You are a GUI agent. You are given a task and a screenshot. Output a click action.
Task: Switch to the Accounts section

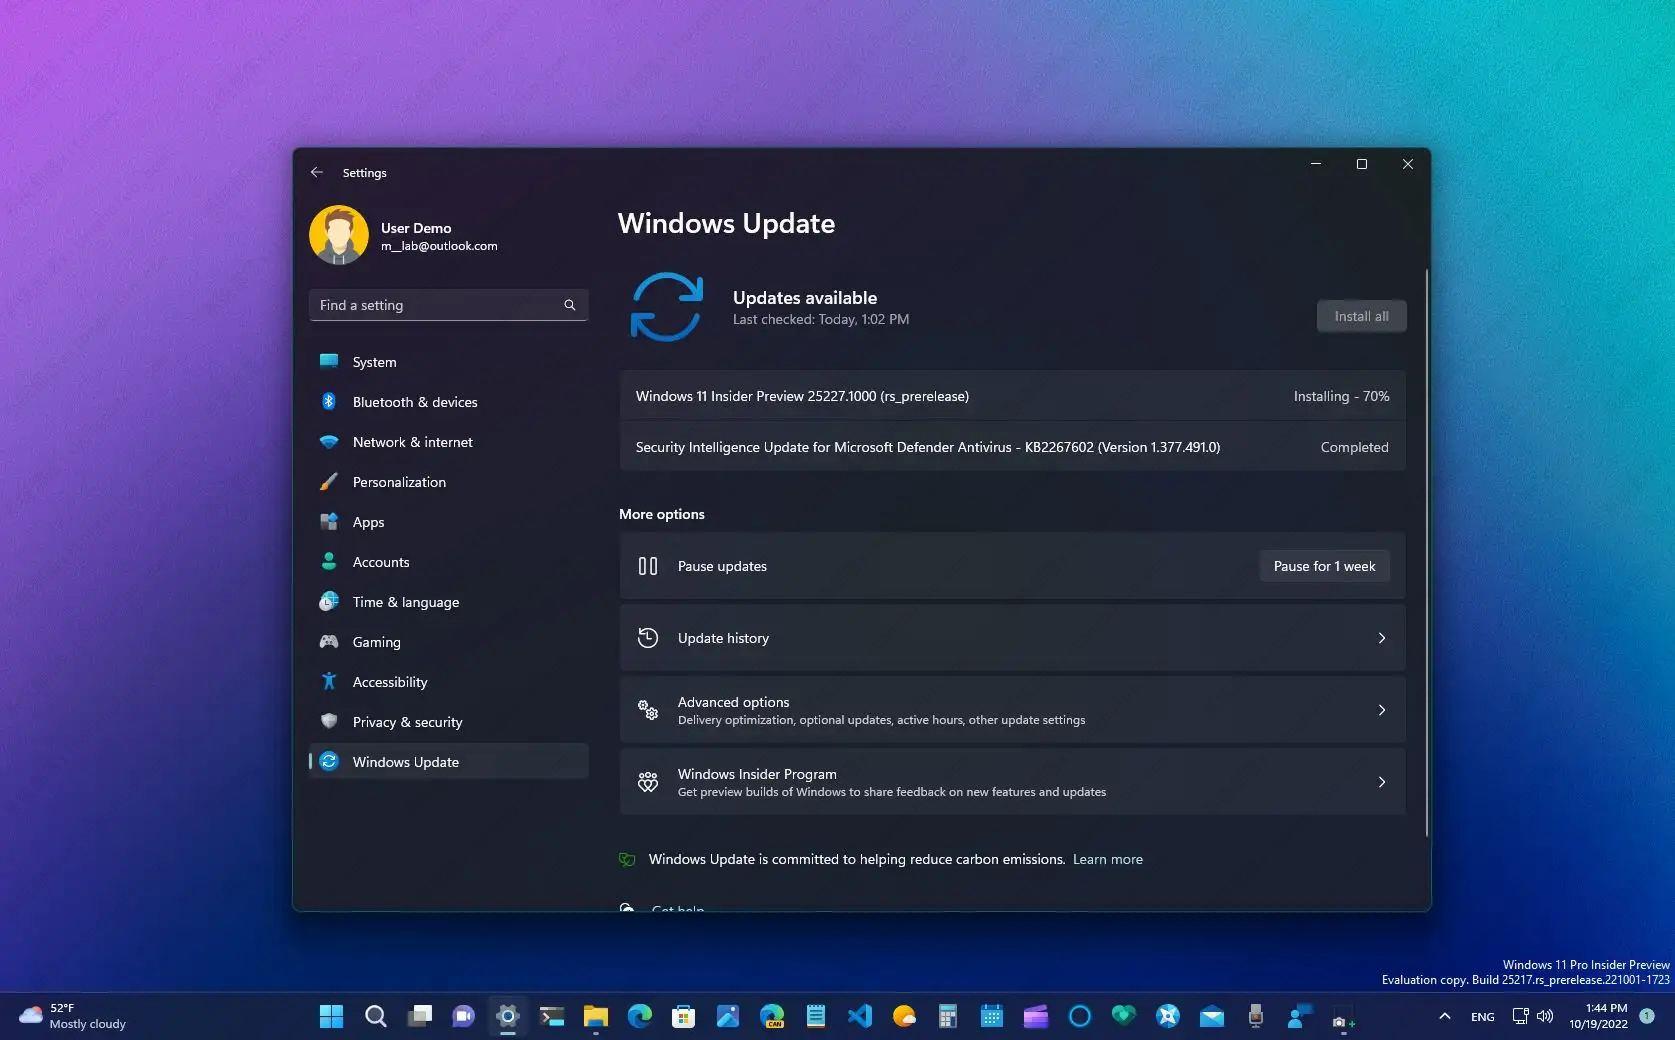380,561
